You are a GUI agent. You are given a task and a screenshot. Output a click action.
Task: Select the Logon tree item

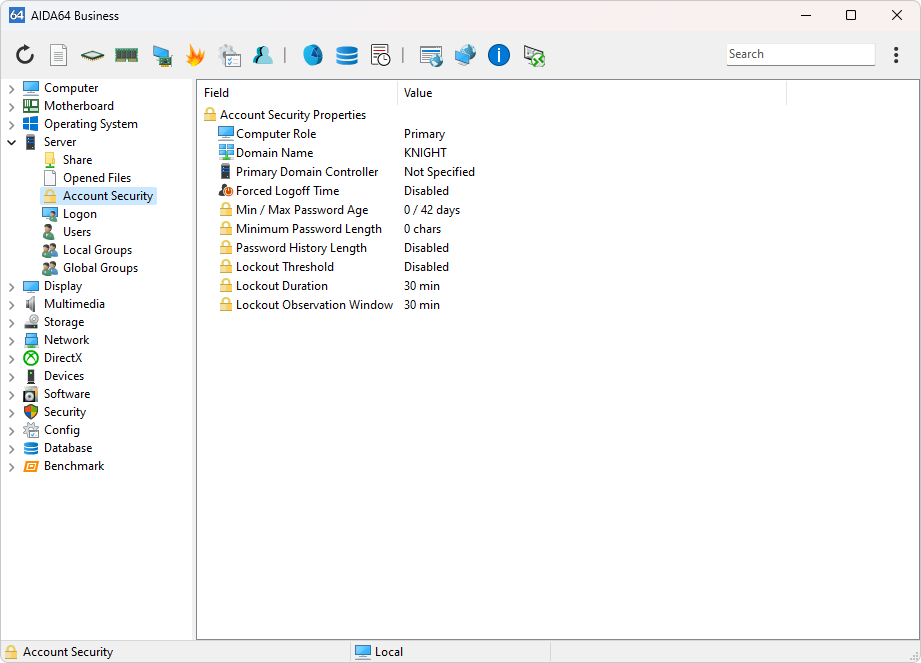tap(80, 214)
